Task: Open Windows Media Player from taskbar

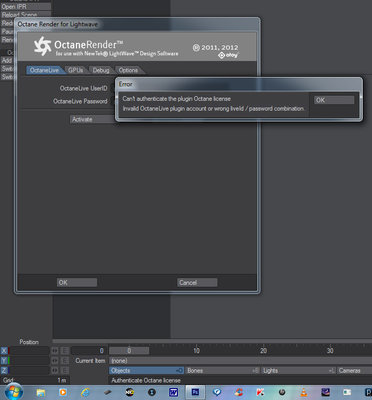Action: [63, 392]
